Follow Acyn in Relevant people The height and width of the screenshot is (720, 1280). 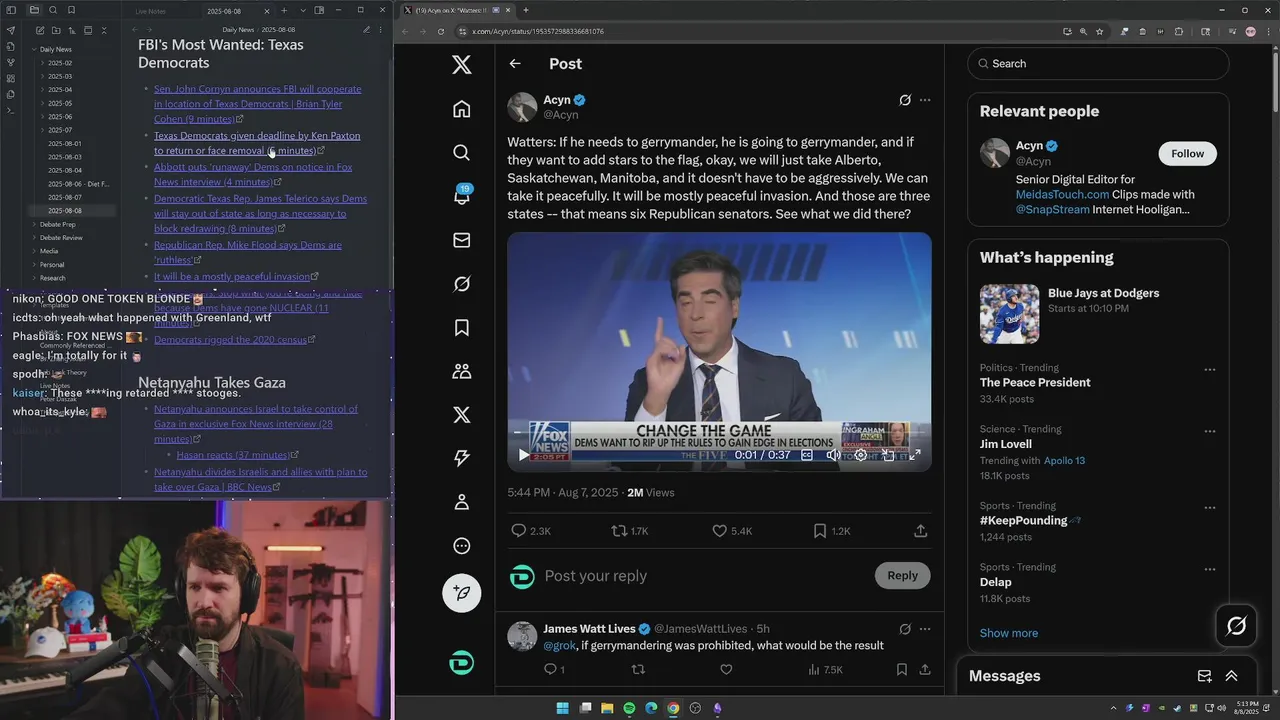coord(1187,153)
